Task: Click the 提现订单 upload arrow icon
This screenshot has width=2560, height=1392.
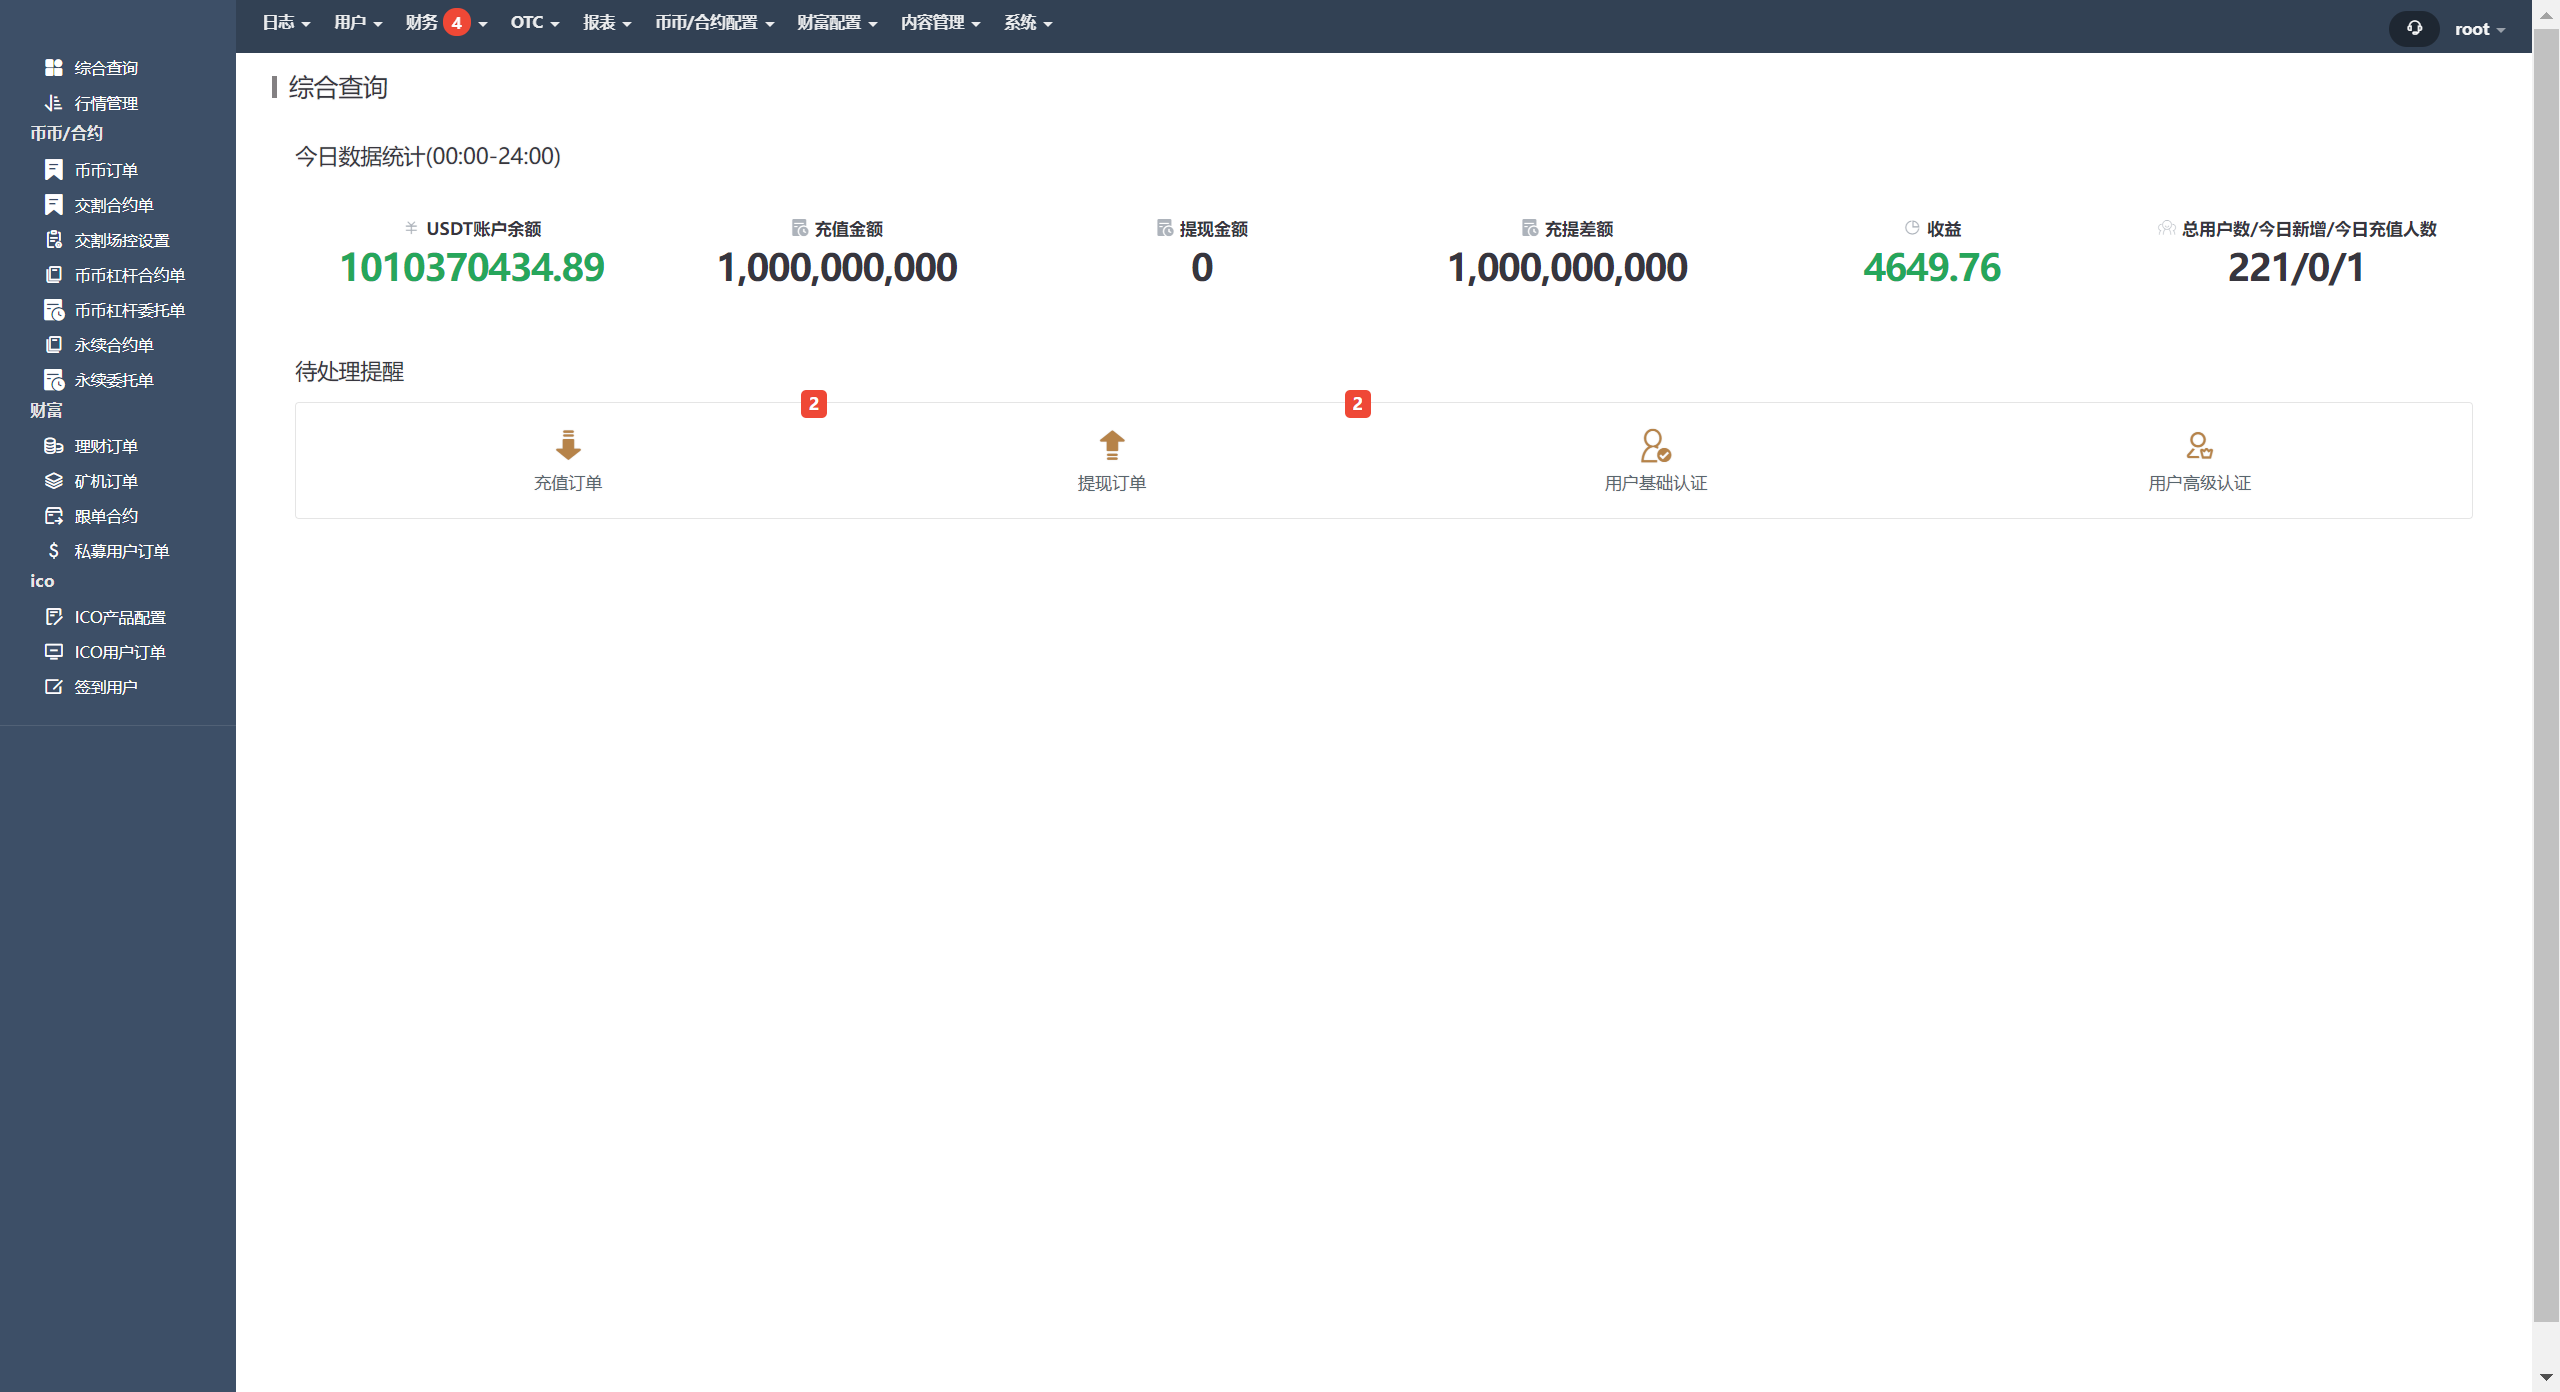Action: (1112, 445)
